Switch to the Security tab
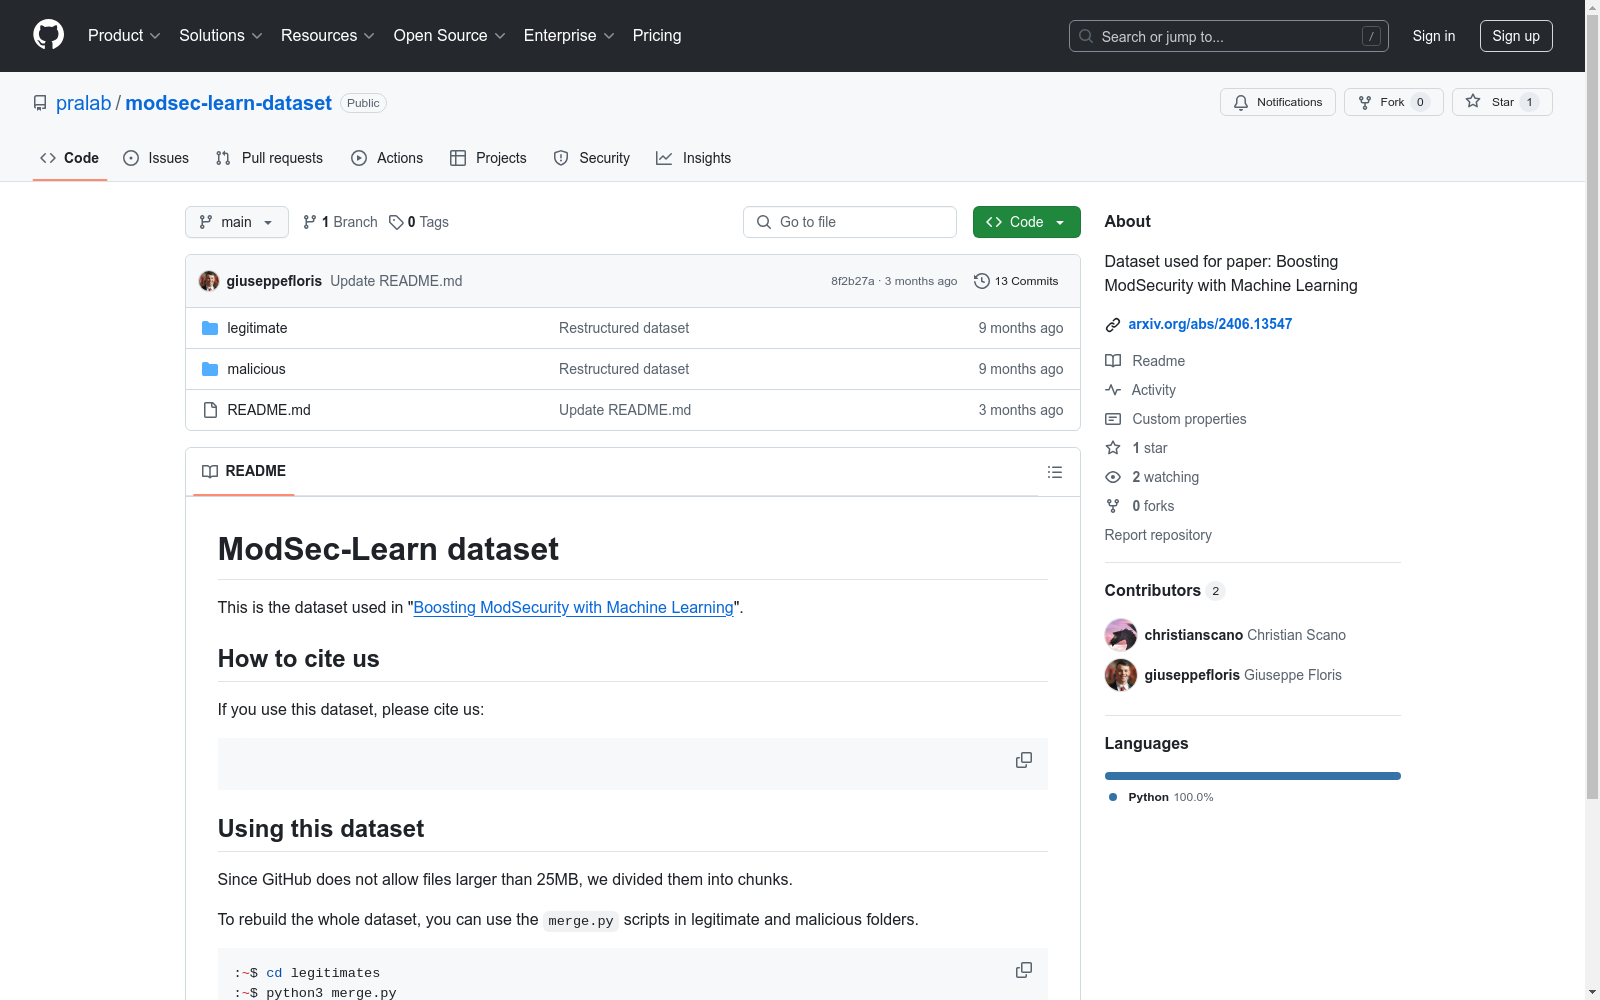The height and width of the screenshot is (1000, 1600). tap(592, 158)
